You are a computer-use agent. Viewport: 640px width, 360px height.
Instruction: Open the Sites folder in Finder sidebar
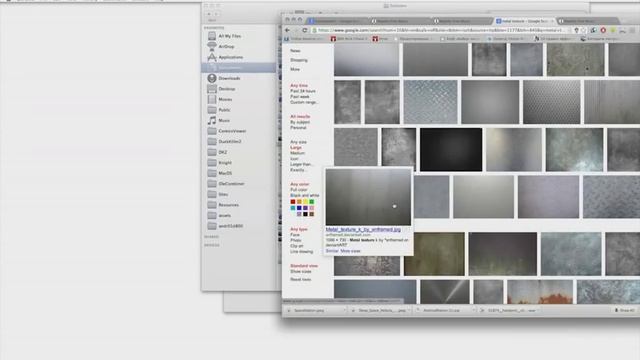click(223, 194)
